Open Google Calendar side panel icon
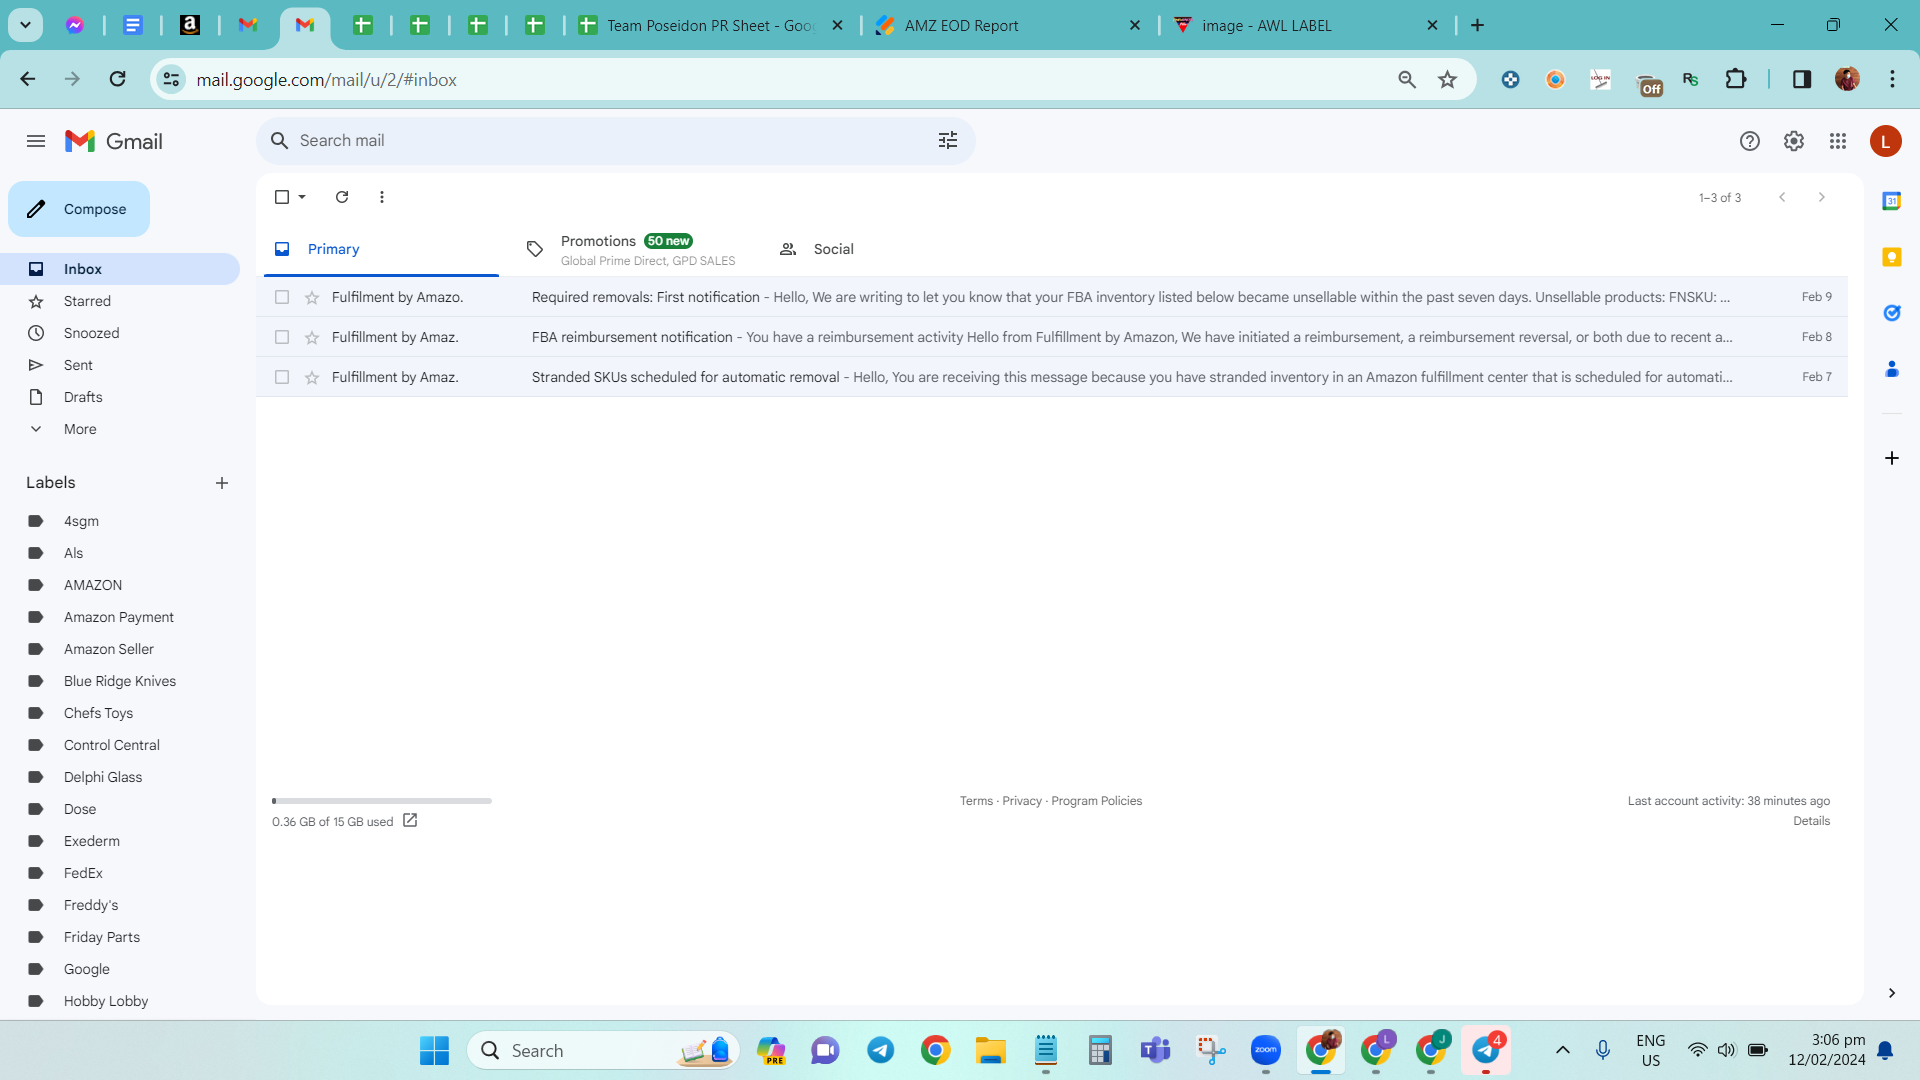This screenshot has width=1920, height=1080. coord(1891,201)
